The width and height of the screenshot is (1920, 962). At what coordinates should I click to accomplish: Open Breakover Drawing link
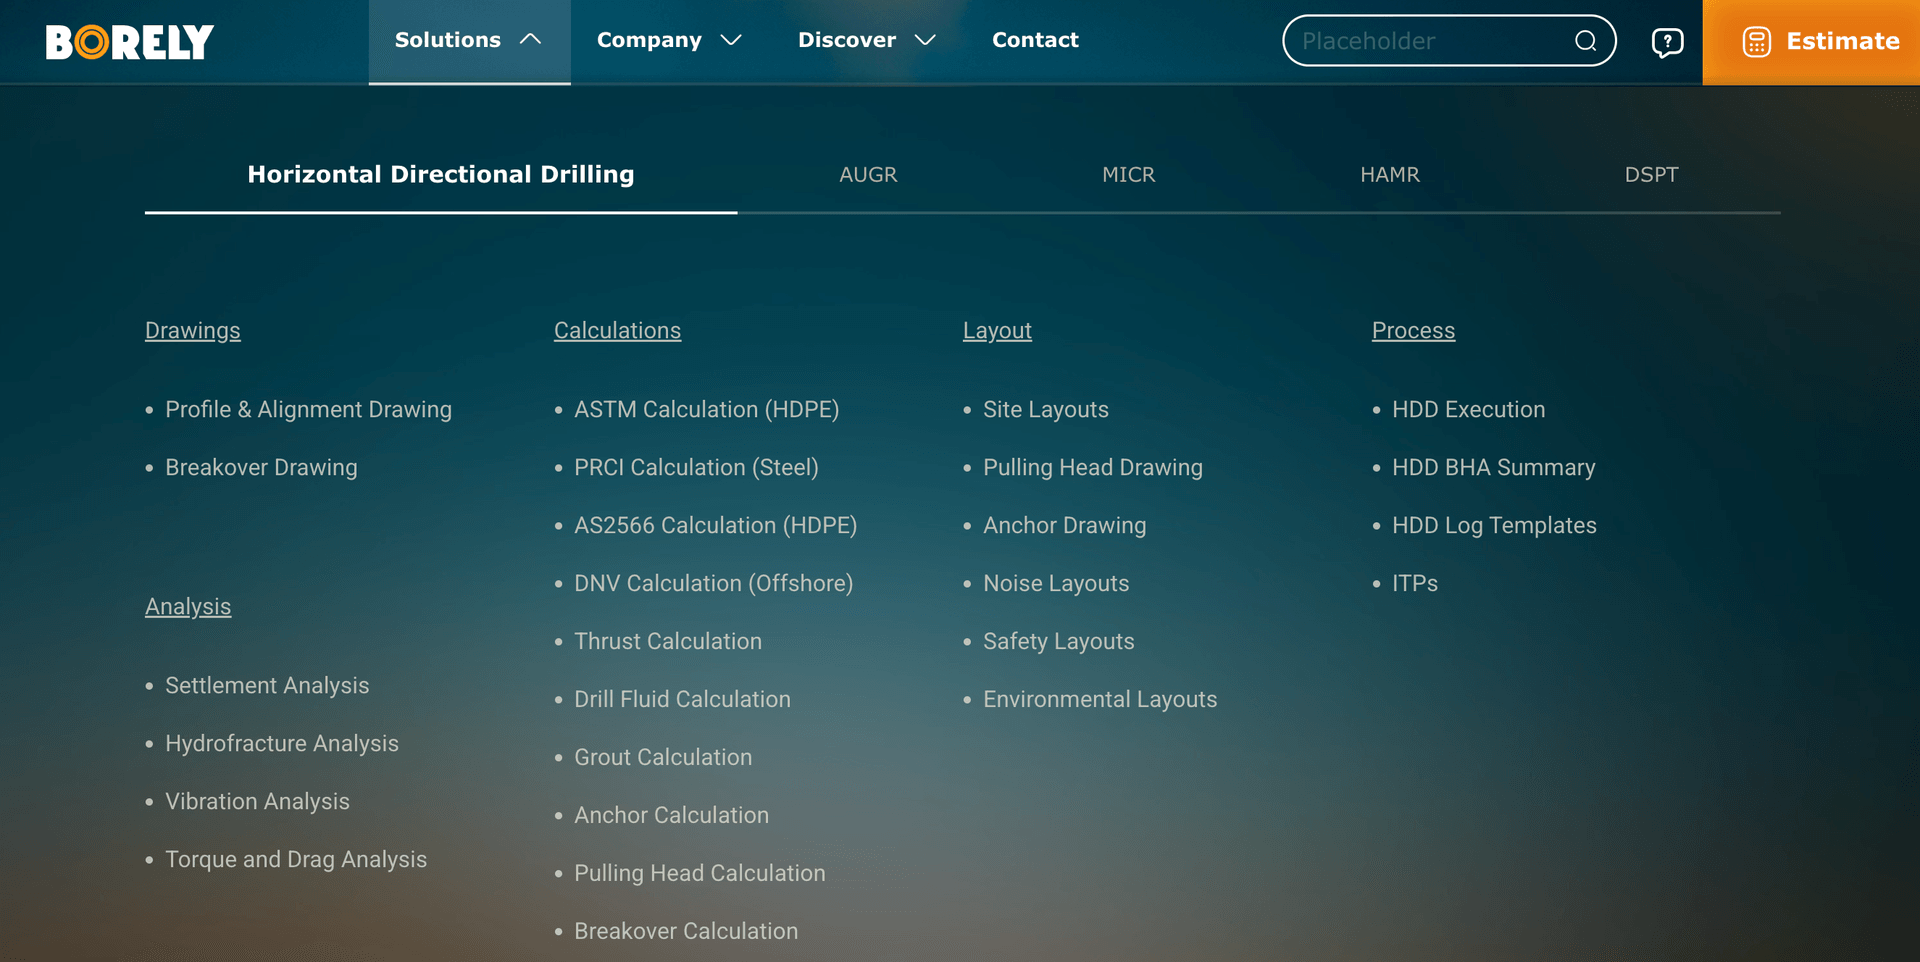click(x=261, y=468)
